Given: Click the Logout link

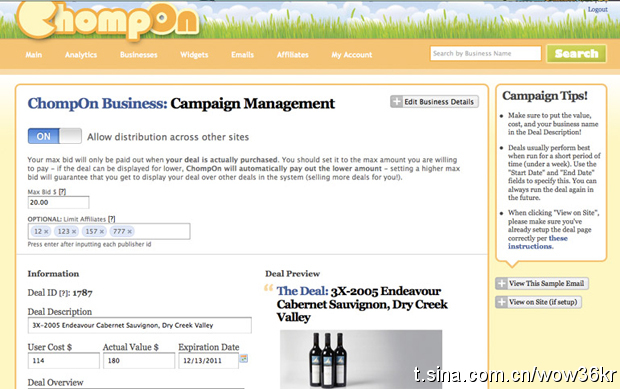Looking at the screenshot, I should (597, 9).
